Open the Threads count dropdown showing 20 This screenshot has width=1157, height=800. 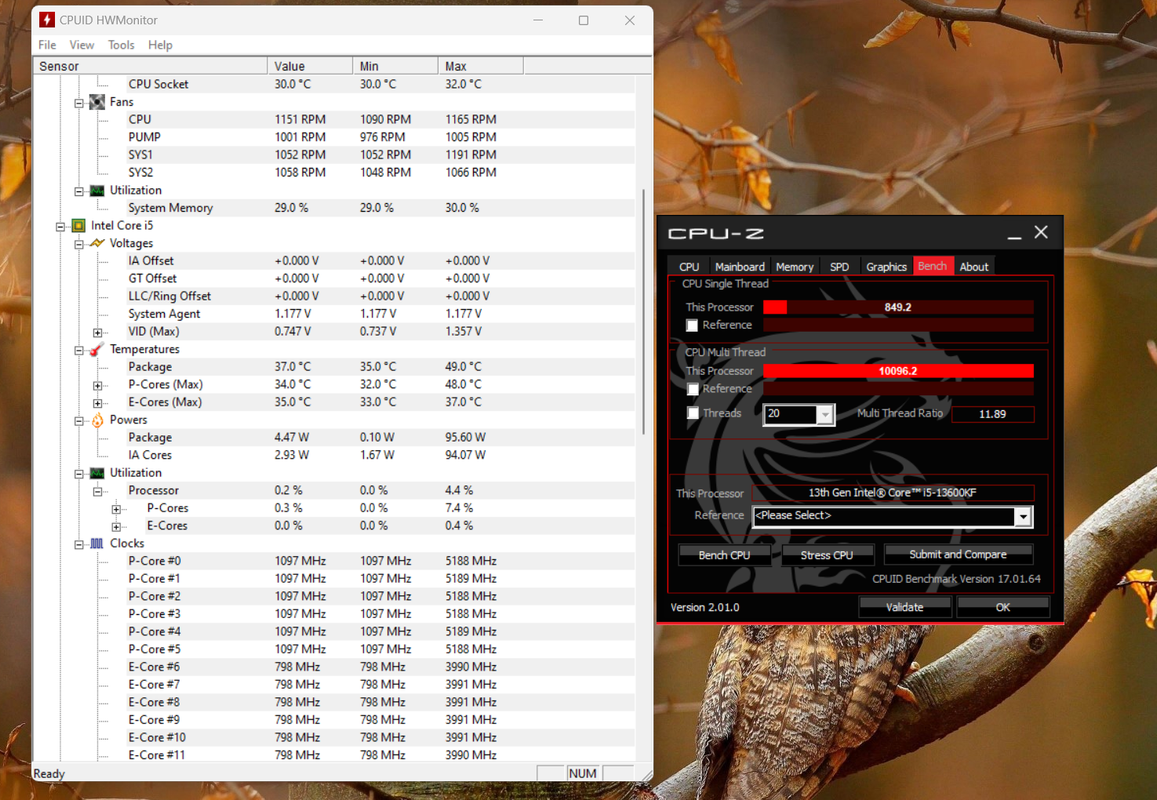coord(826,415)
